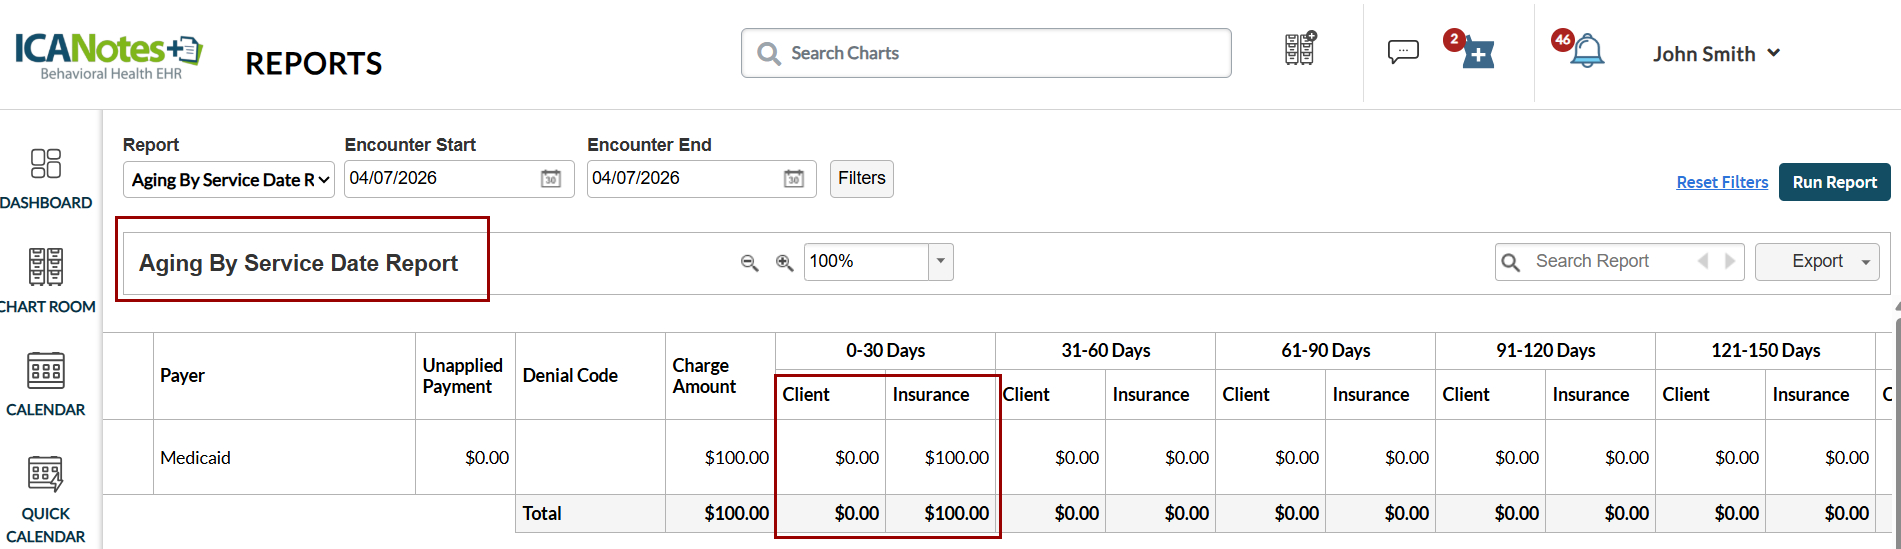1901x549 pixels.
Task: Click the notifications bell icon
Action: point(1586,51)
